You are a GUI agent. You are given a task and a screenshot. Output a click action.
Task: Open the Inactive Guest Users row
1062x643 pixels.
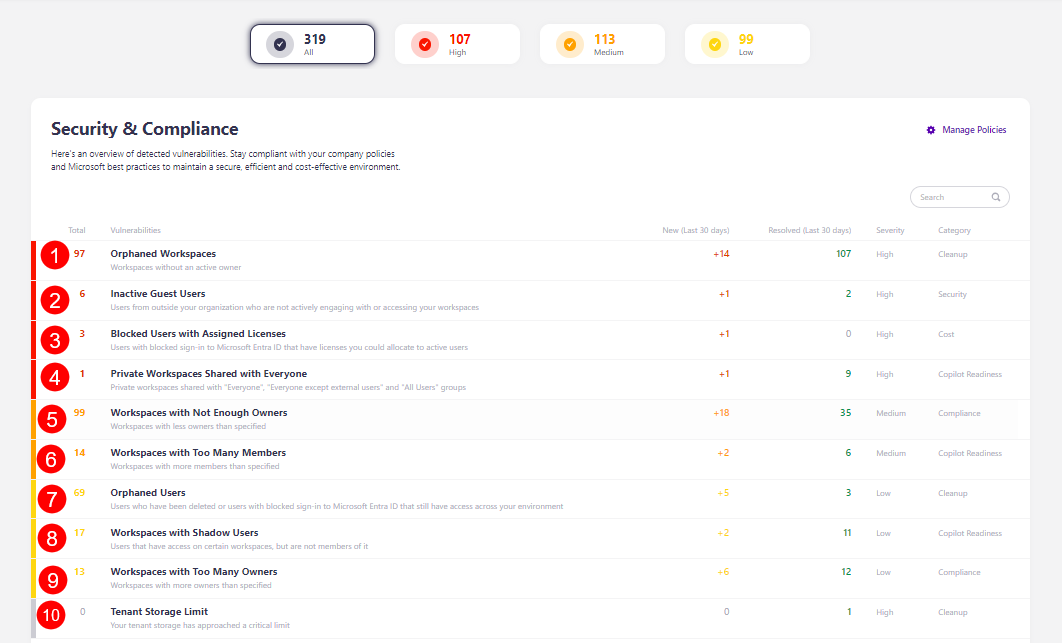click(158, 294)
